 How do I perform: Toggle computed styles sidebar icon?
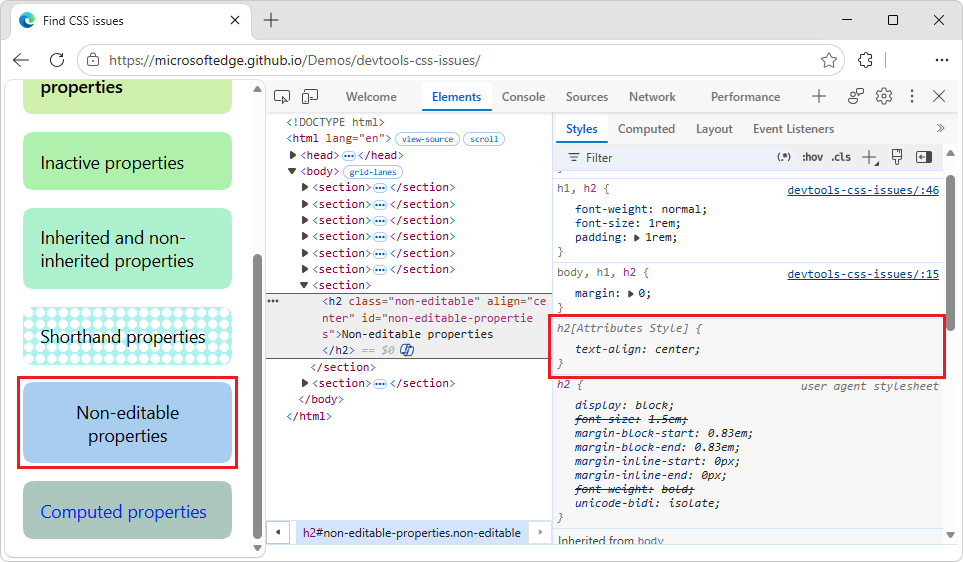pyautogui.click(x=924, y=157)
